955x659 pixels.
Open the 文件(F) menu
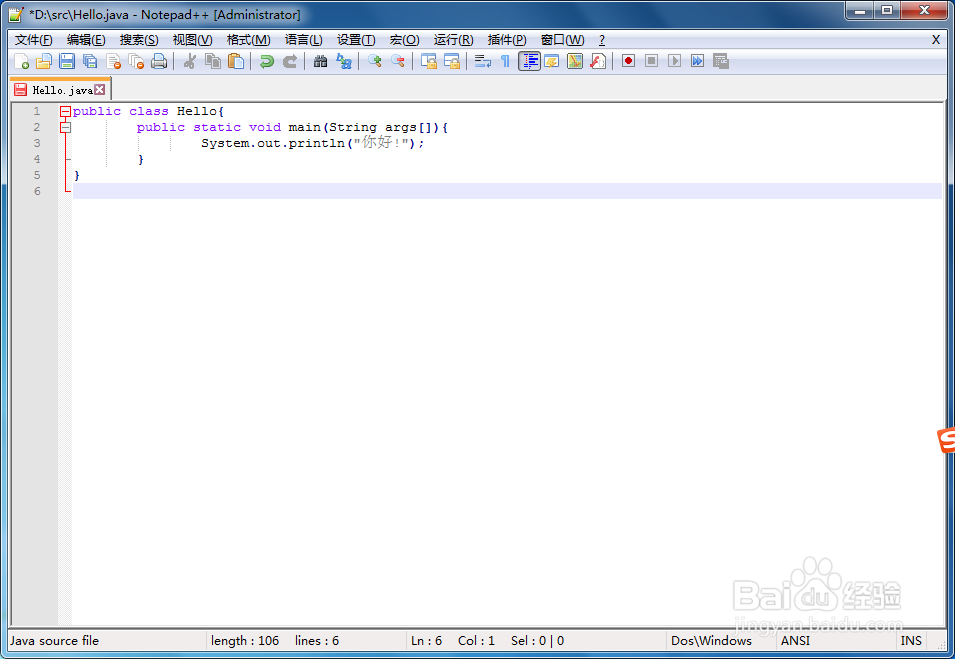(x=33, y=40)
